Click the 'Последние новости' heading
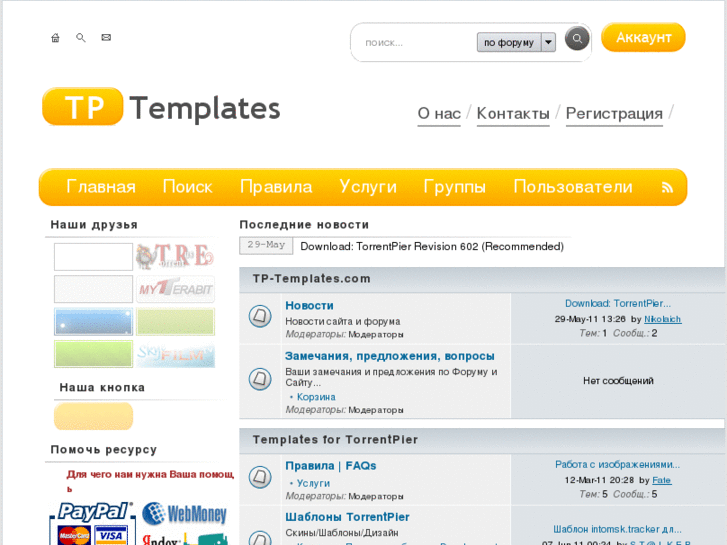This screenshot has height=545, width=727. [304, 224]
